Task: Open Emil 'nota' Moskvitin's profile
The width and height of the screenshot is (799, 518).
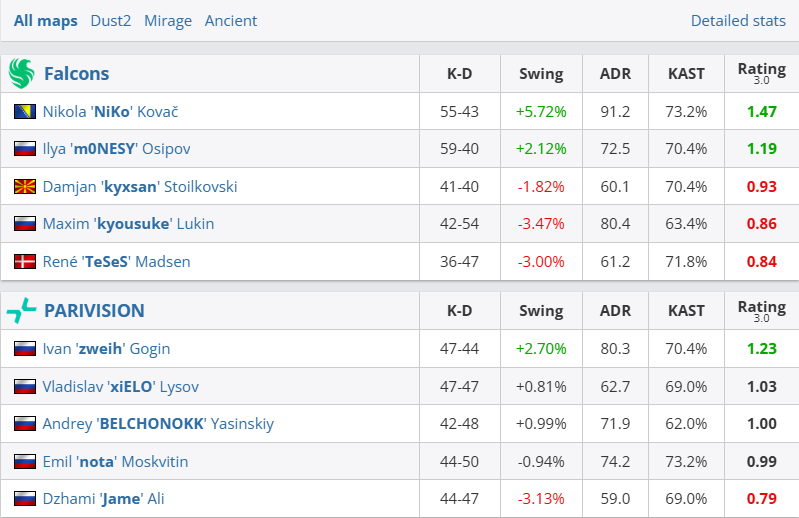Action: coord(115,462)
